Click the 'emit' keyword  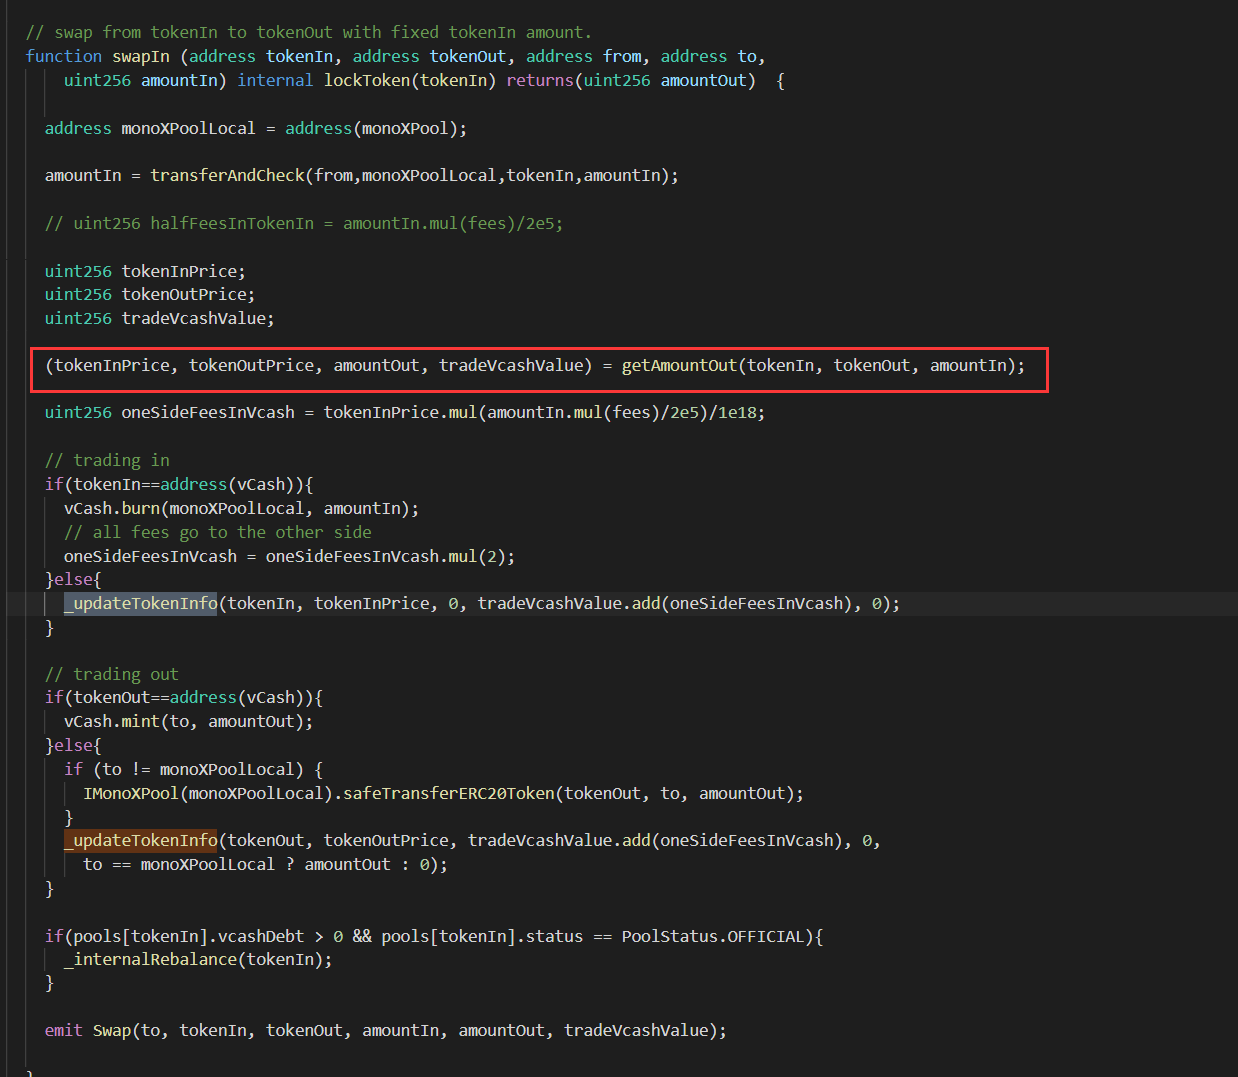[x=64, y=1030]
